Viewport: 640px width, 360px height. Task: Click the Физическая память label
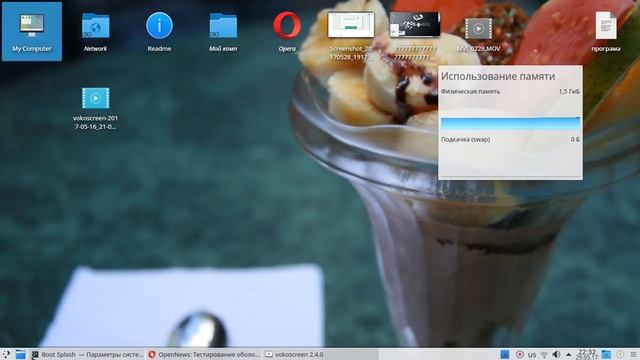click(x=470, y=91)
